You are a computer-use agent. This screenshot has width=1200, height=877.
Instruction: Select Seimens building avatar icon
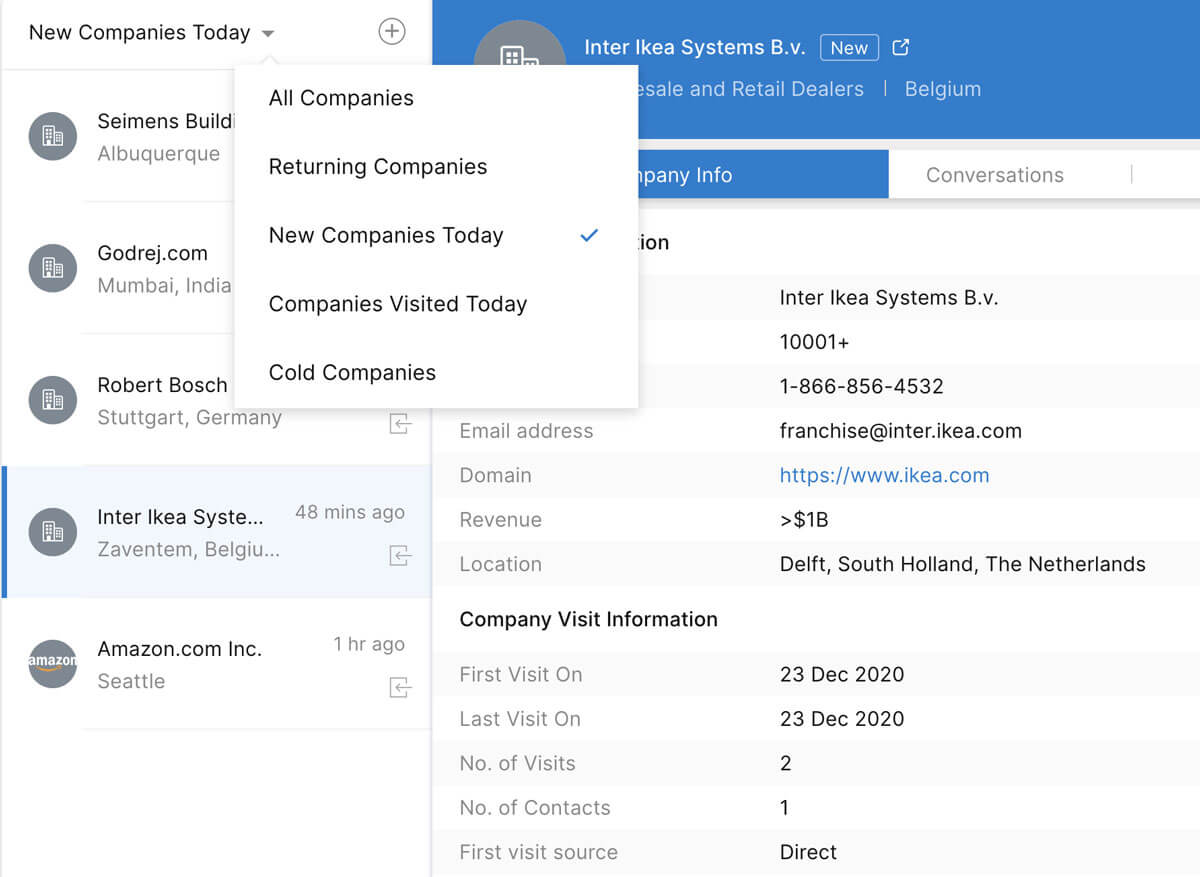click(x=53, y=136)
